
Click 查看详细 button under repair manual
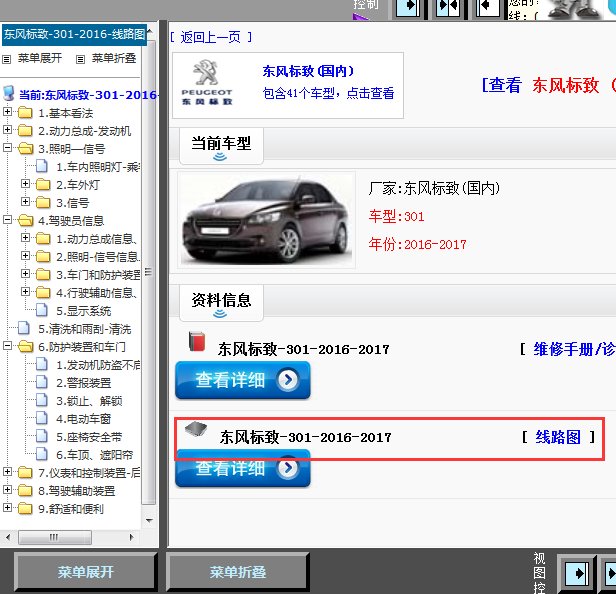click(x=243, y=380)
